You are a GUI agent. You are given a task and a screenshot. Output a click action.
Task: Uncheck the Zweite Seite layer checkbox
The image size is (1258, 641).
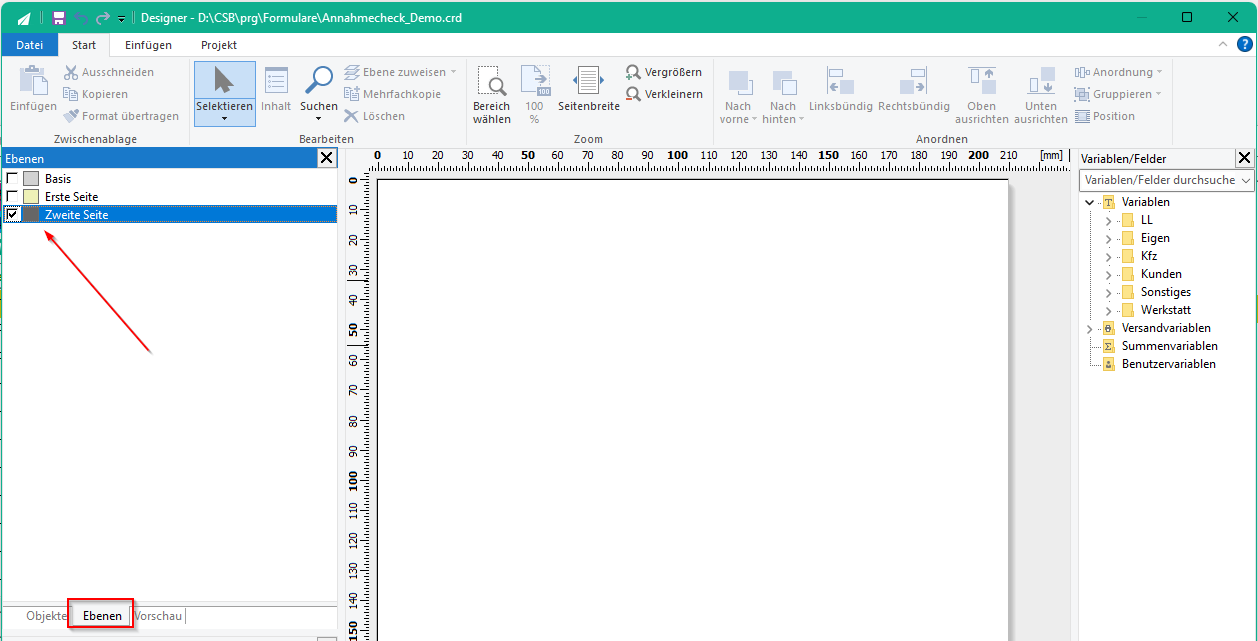12,215
